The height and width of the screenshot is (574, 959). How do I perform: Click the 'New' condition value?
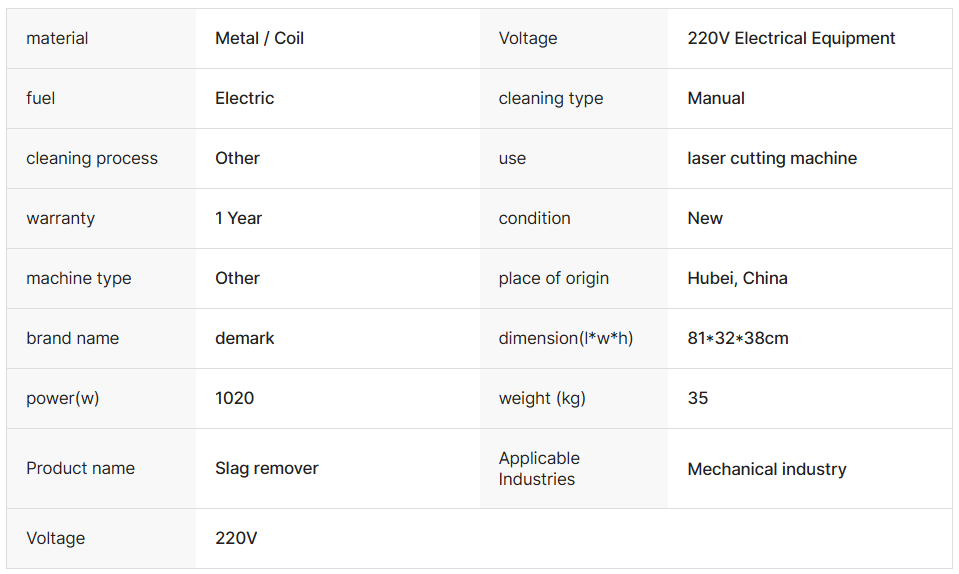coord(705,219)
